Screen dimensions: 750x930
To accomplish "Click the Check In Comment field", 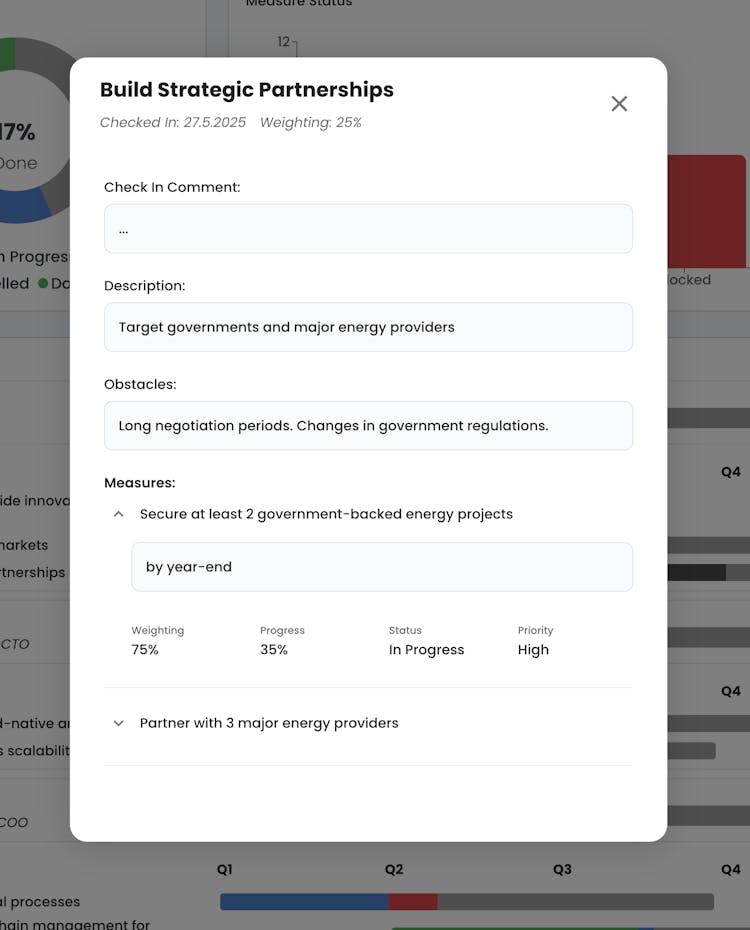I will (x=368, y=229).
